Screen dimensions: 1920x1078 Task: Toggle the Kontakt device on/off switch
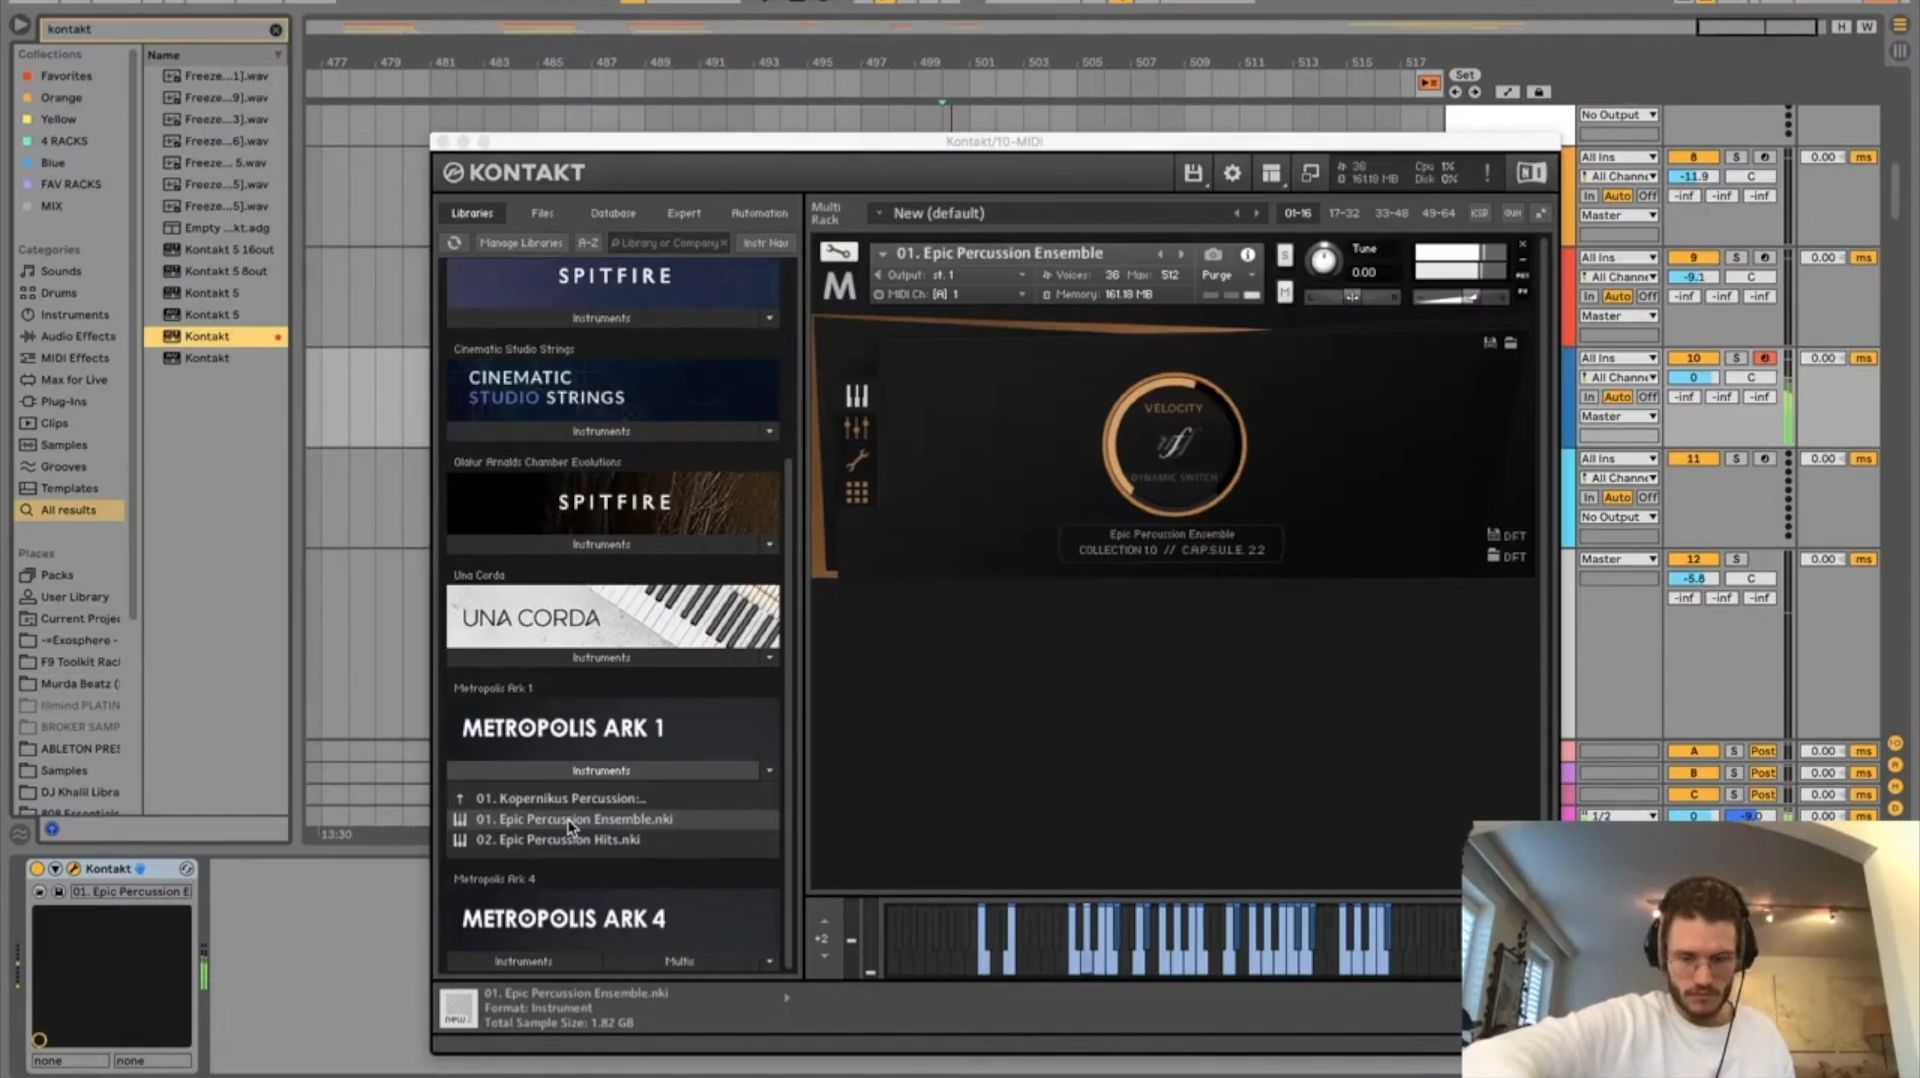coord(37,869)
